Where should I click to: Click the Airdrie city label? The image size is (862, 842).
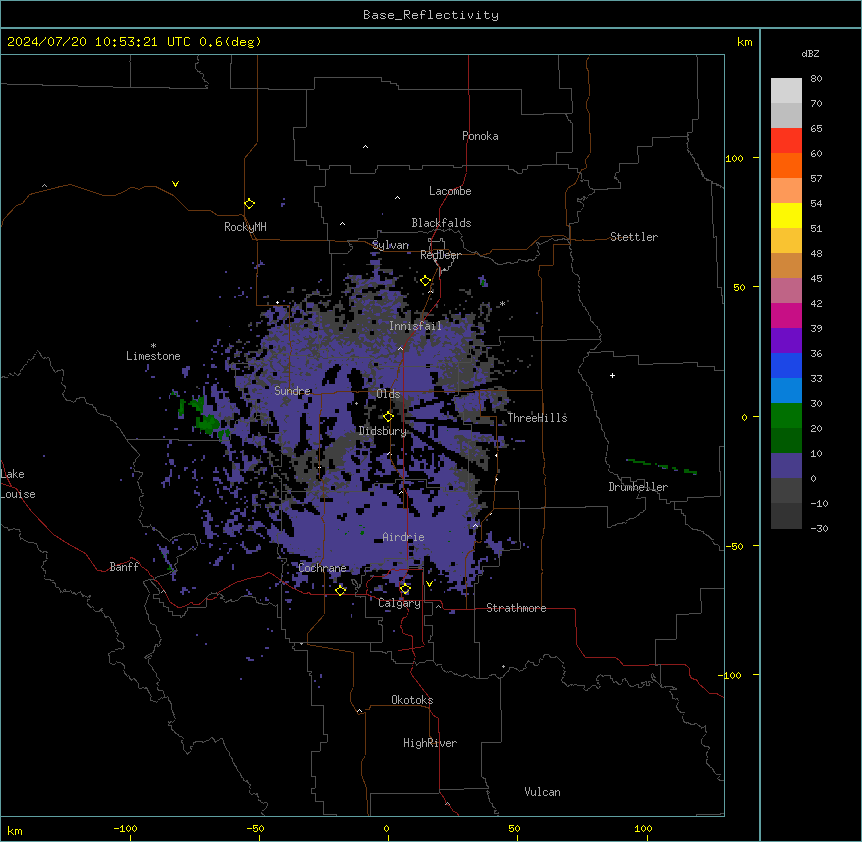[x=404, y=537]
